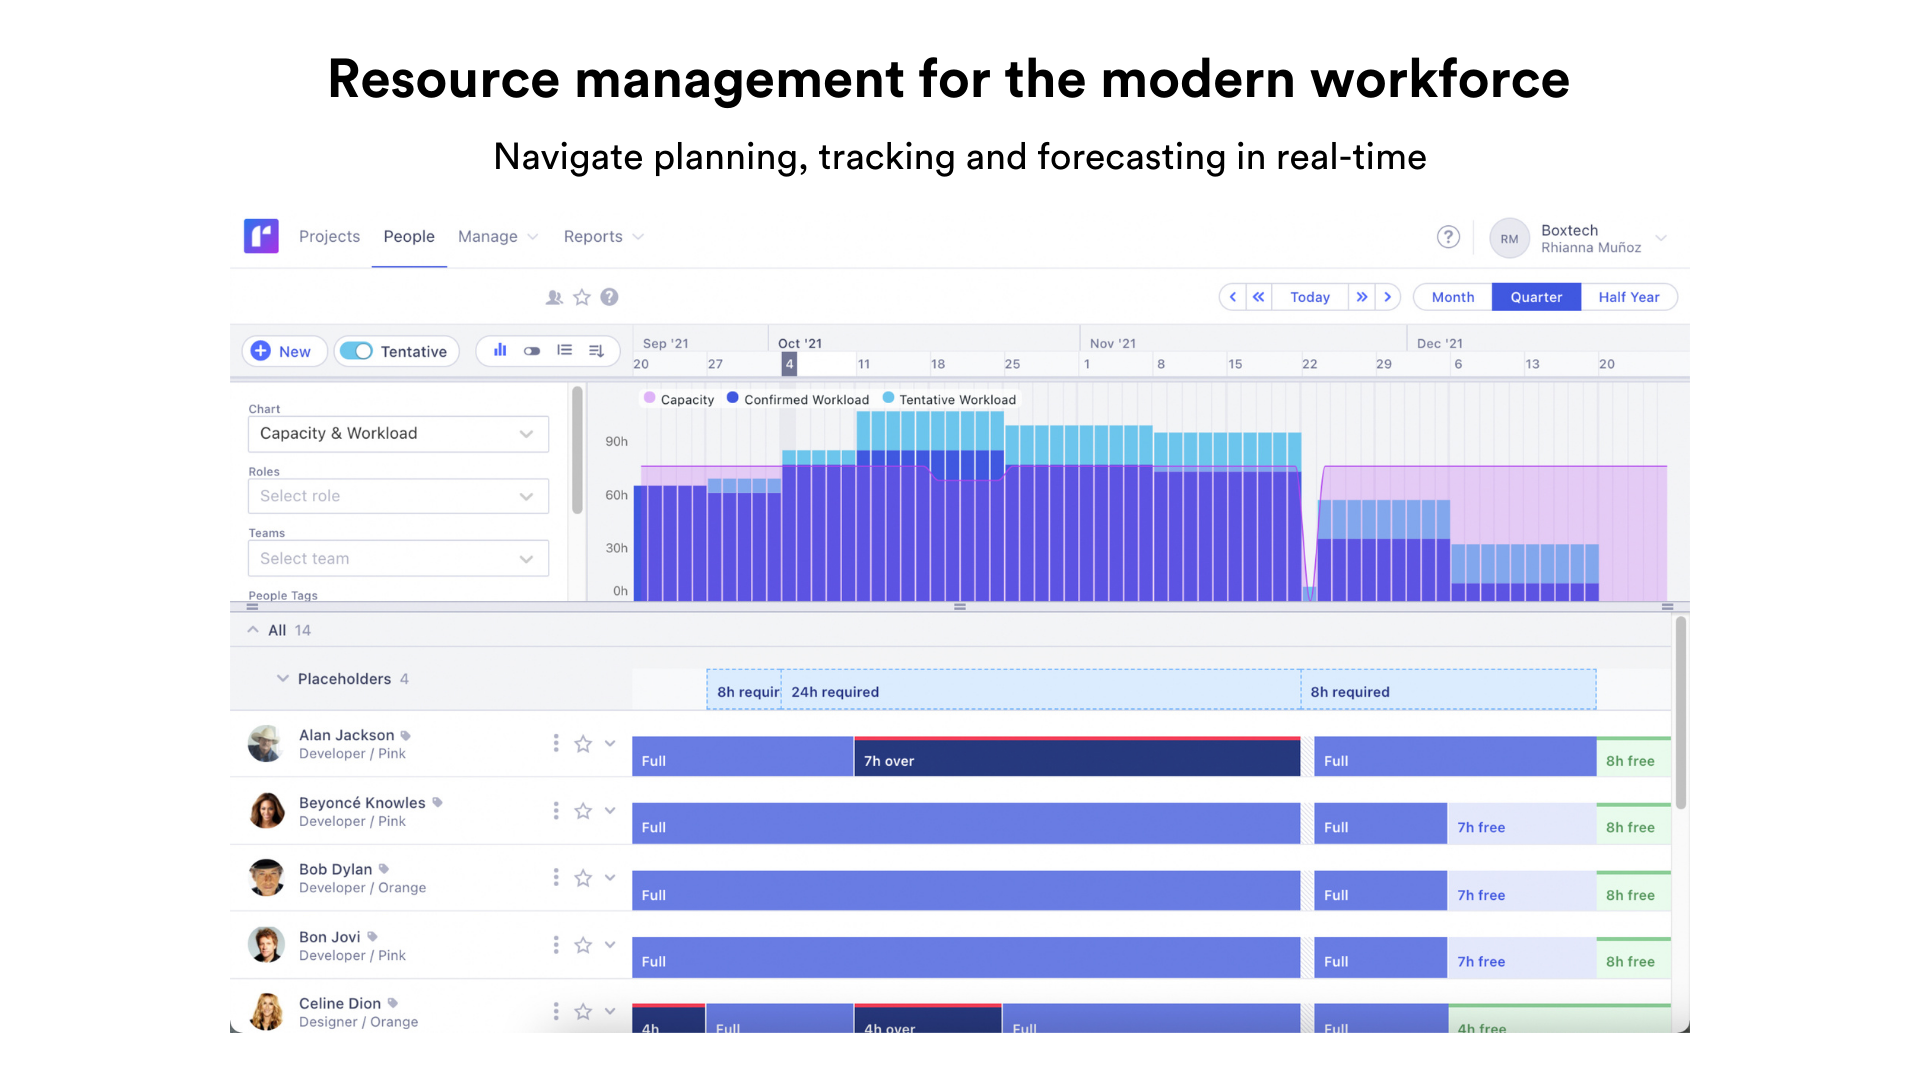Viewport: 1920px width, 1080px height.
Task: Open the Select role dropdown
Action: point(398,496)
